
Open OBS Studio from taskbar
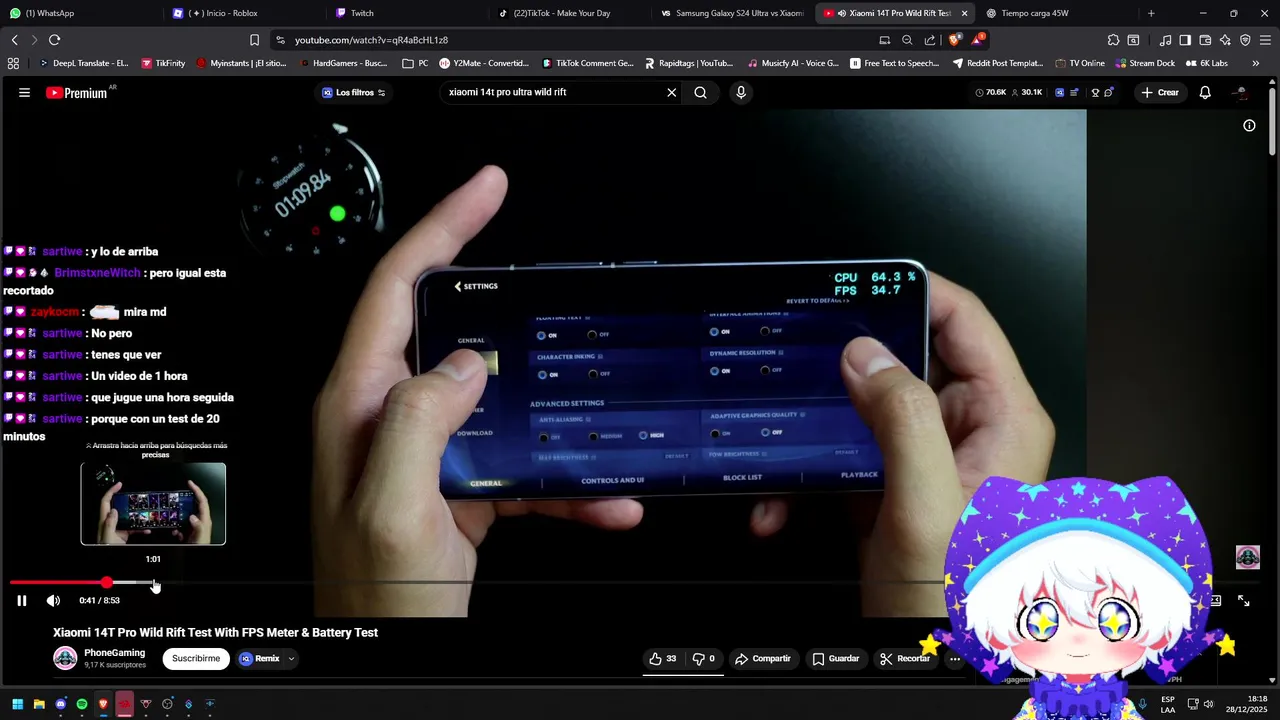tap(167, 704)
